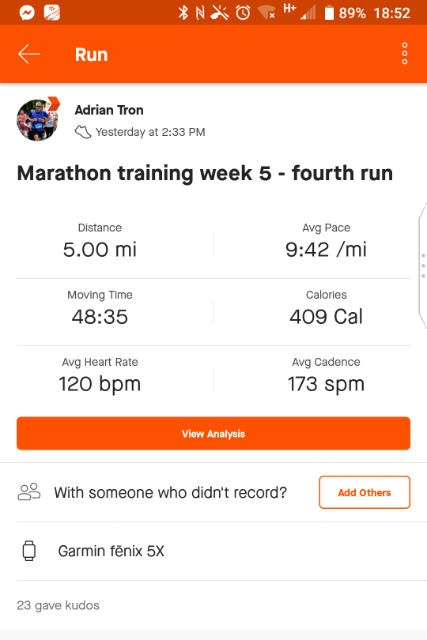This screenshot has width=427, height=640.
Task: Tap the Avg Heart Rate 120 bpm stat
Action: click(x=100, y=376)
